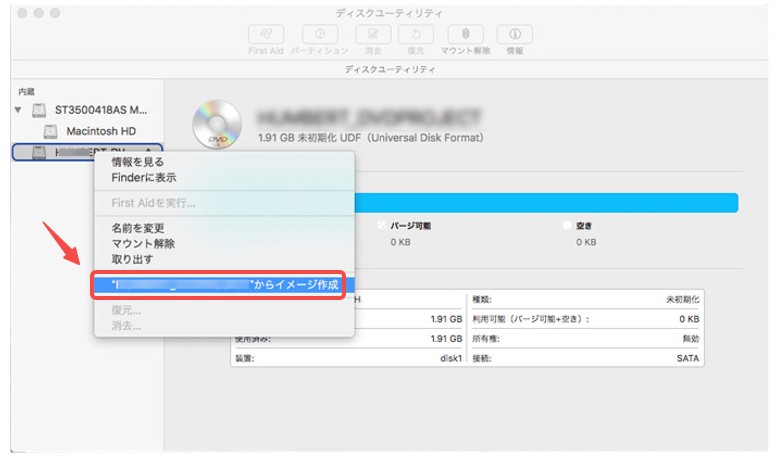Click the 所有権: label
Viewport: 778px width, 463px height.
pos(486,338)
